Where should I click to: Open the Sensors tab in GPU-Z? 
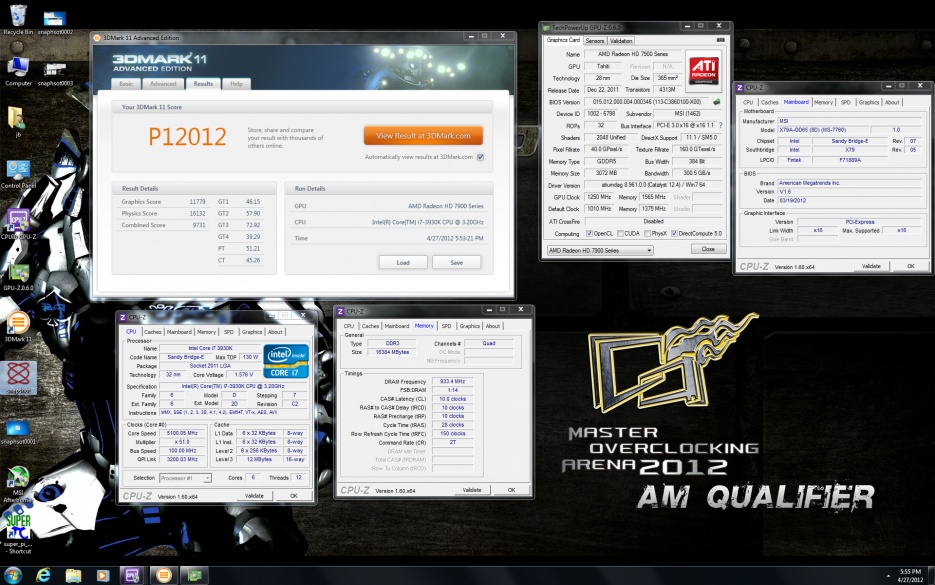594,40
